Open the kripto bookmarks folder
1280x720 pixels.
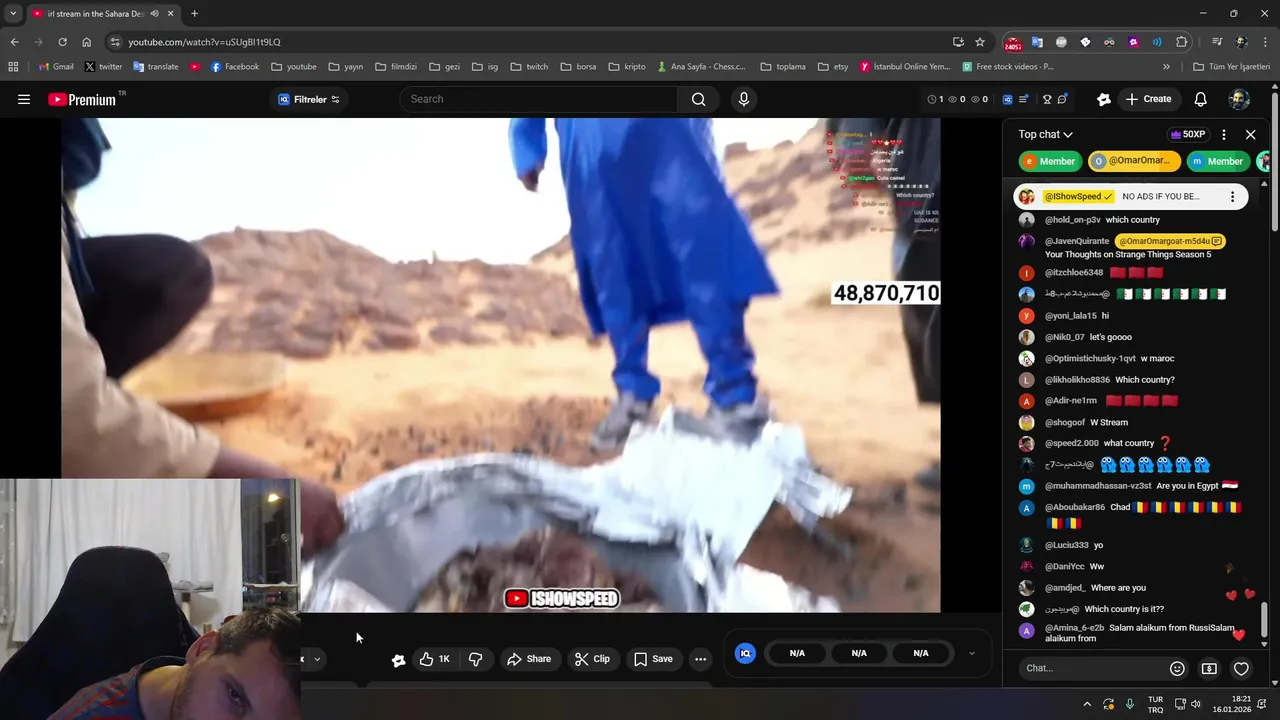627,67
